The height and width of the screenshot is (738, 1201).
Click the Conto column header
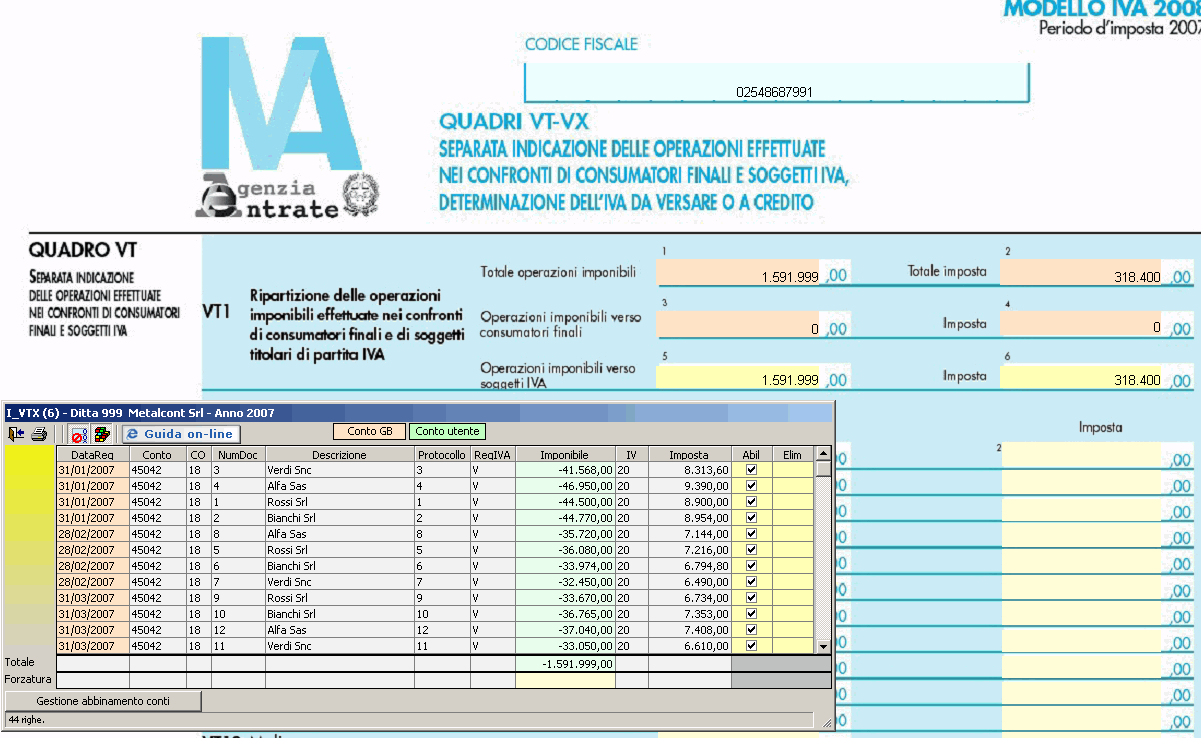tap(158, 454)
